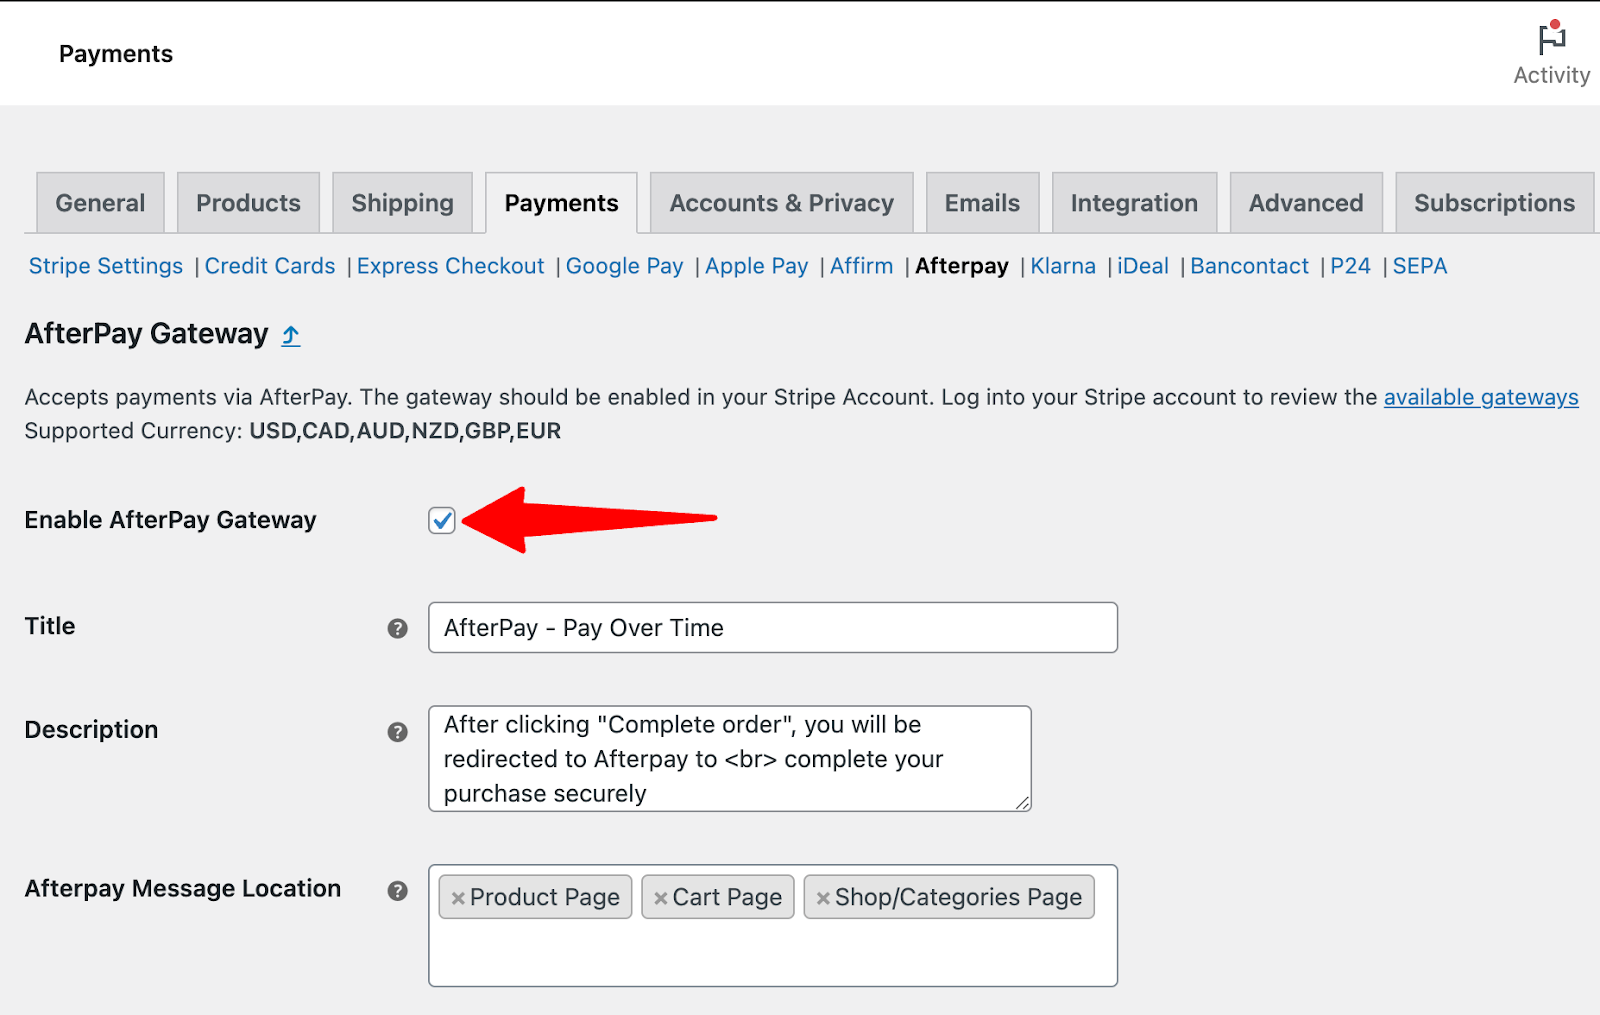Open the P24 gateway link
Image resolution: width=1600 pixels, height=1015 pixels.
coord(1350,266)
